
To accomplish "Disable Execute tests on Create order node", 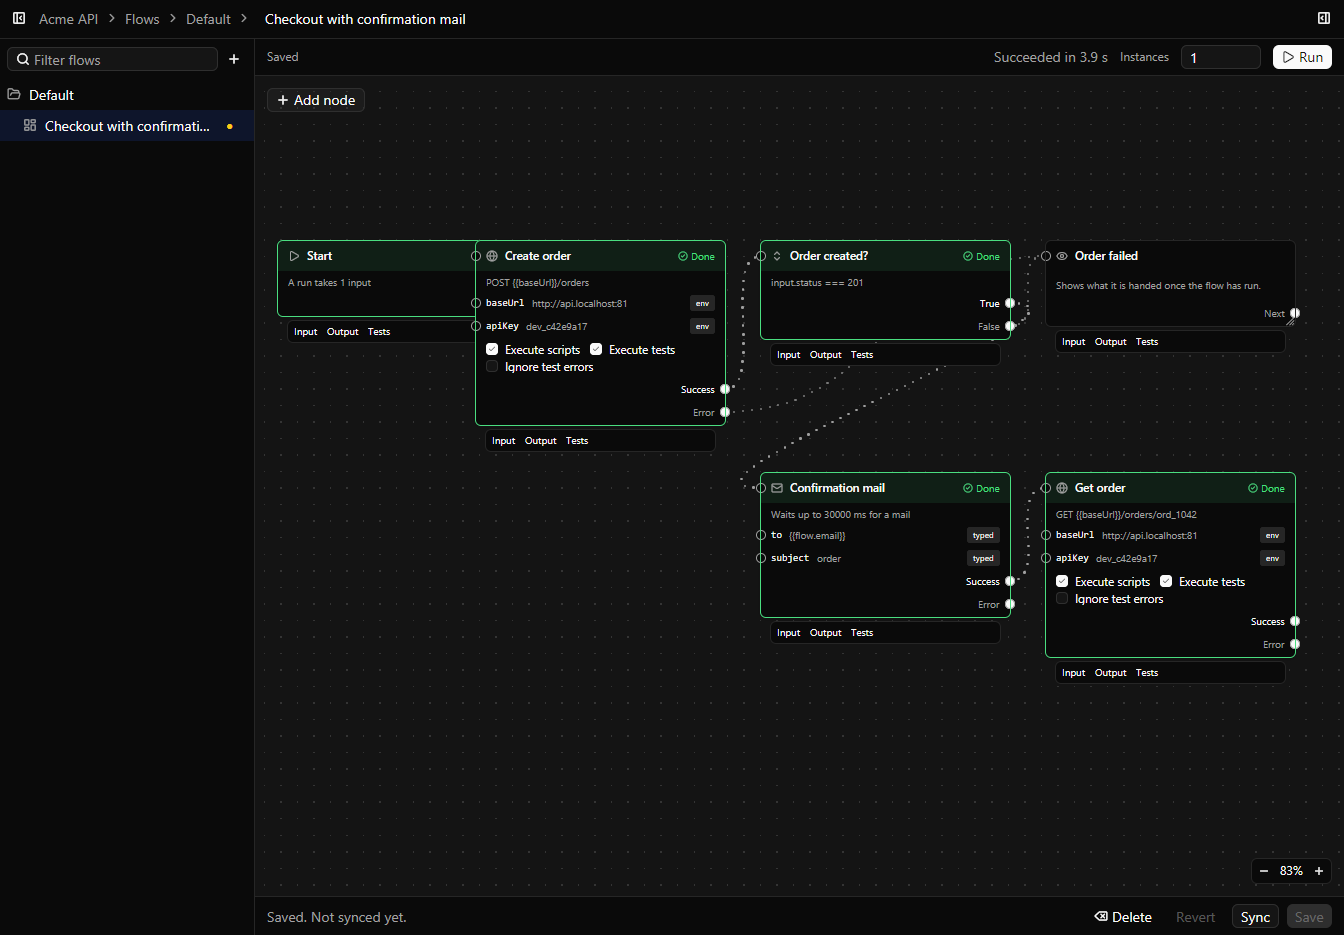I will pos(596,349).
